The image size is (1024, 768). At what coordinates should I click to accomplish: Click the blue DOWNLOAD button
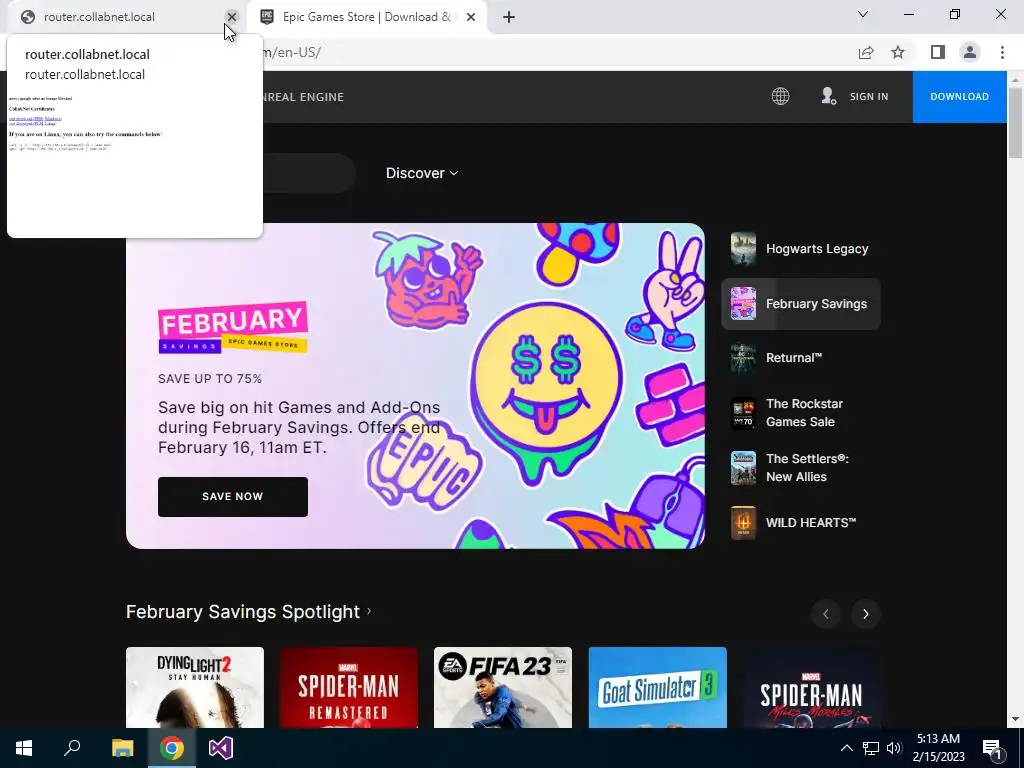pos(959,97)
